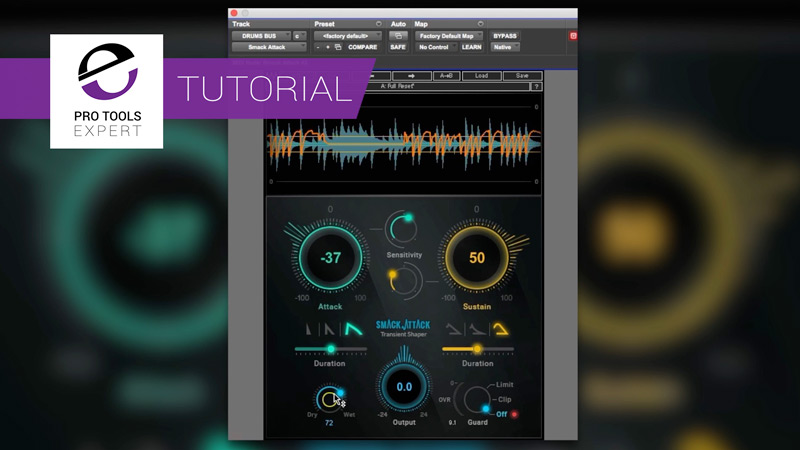This screenshot has width=800, height=450.
Task: Click the Track header label
Action: coord(241,24)
